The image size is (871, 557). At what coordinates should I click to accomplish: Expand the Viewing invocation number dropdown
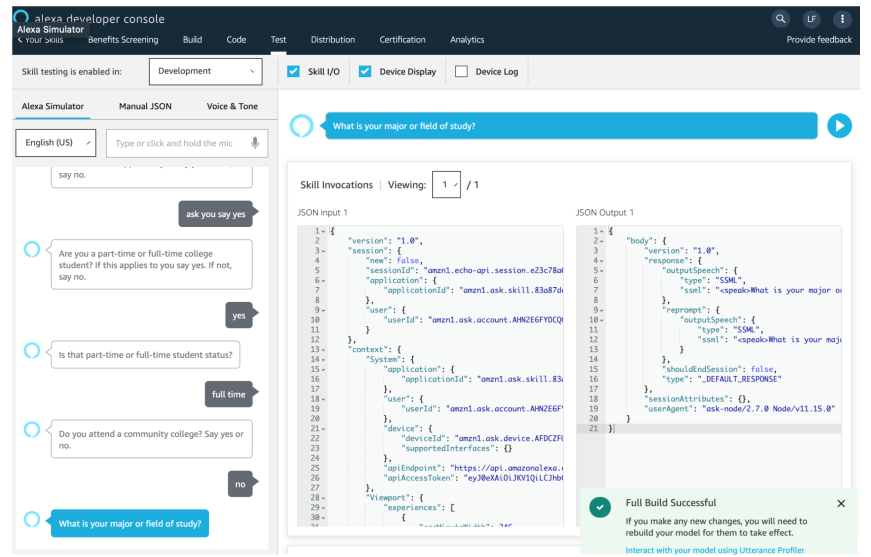(446, 185)
